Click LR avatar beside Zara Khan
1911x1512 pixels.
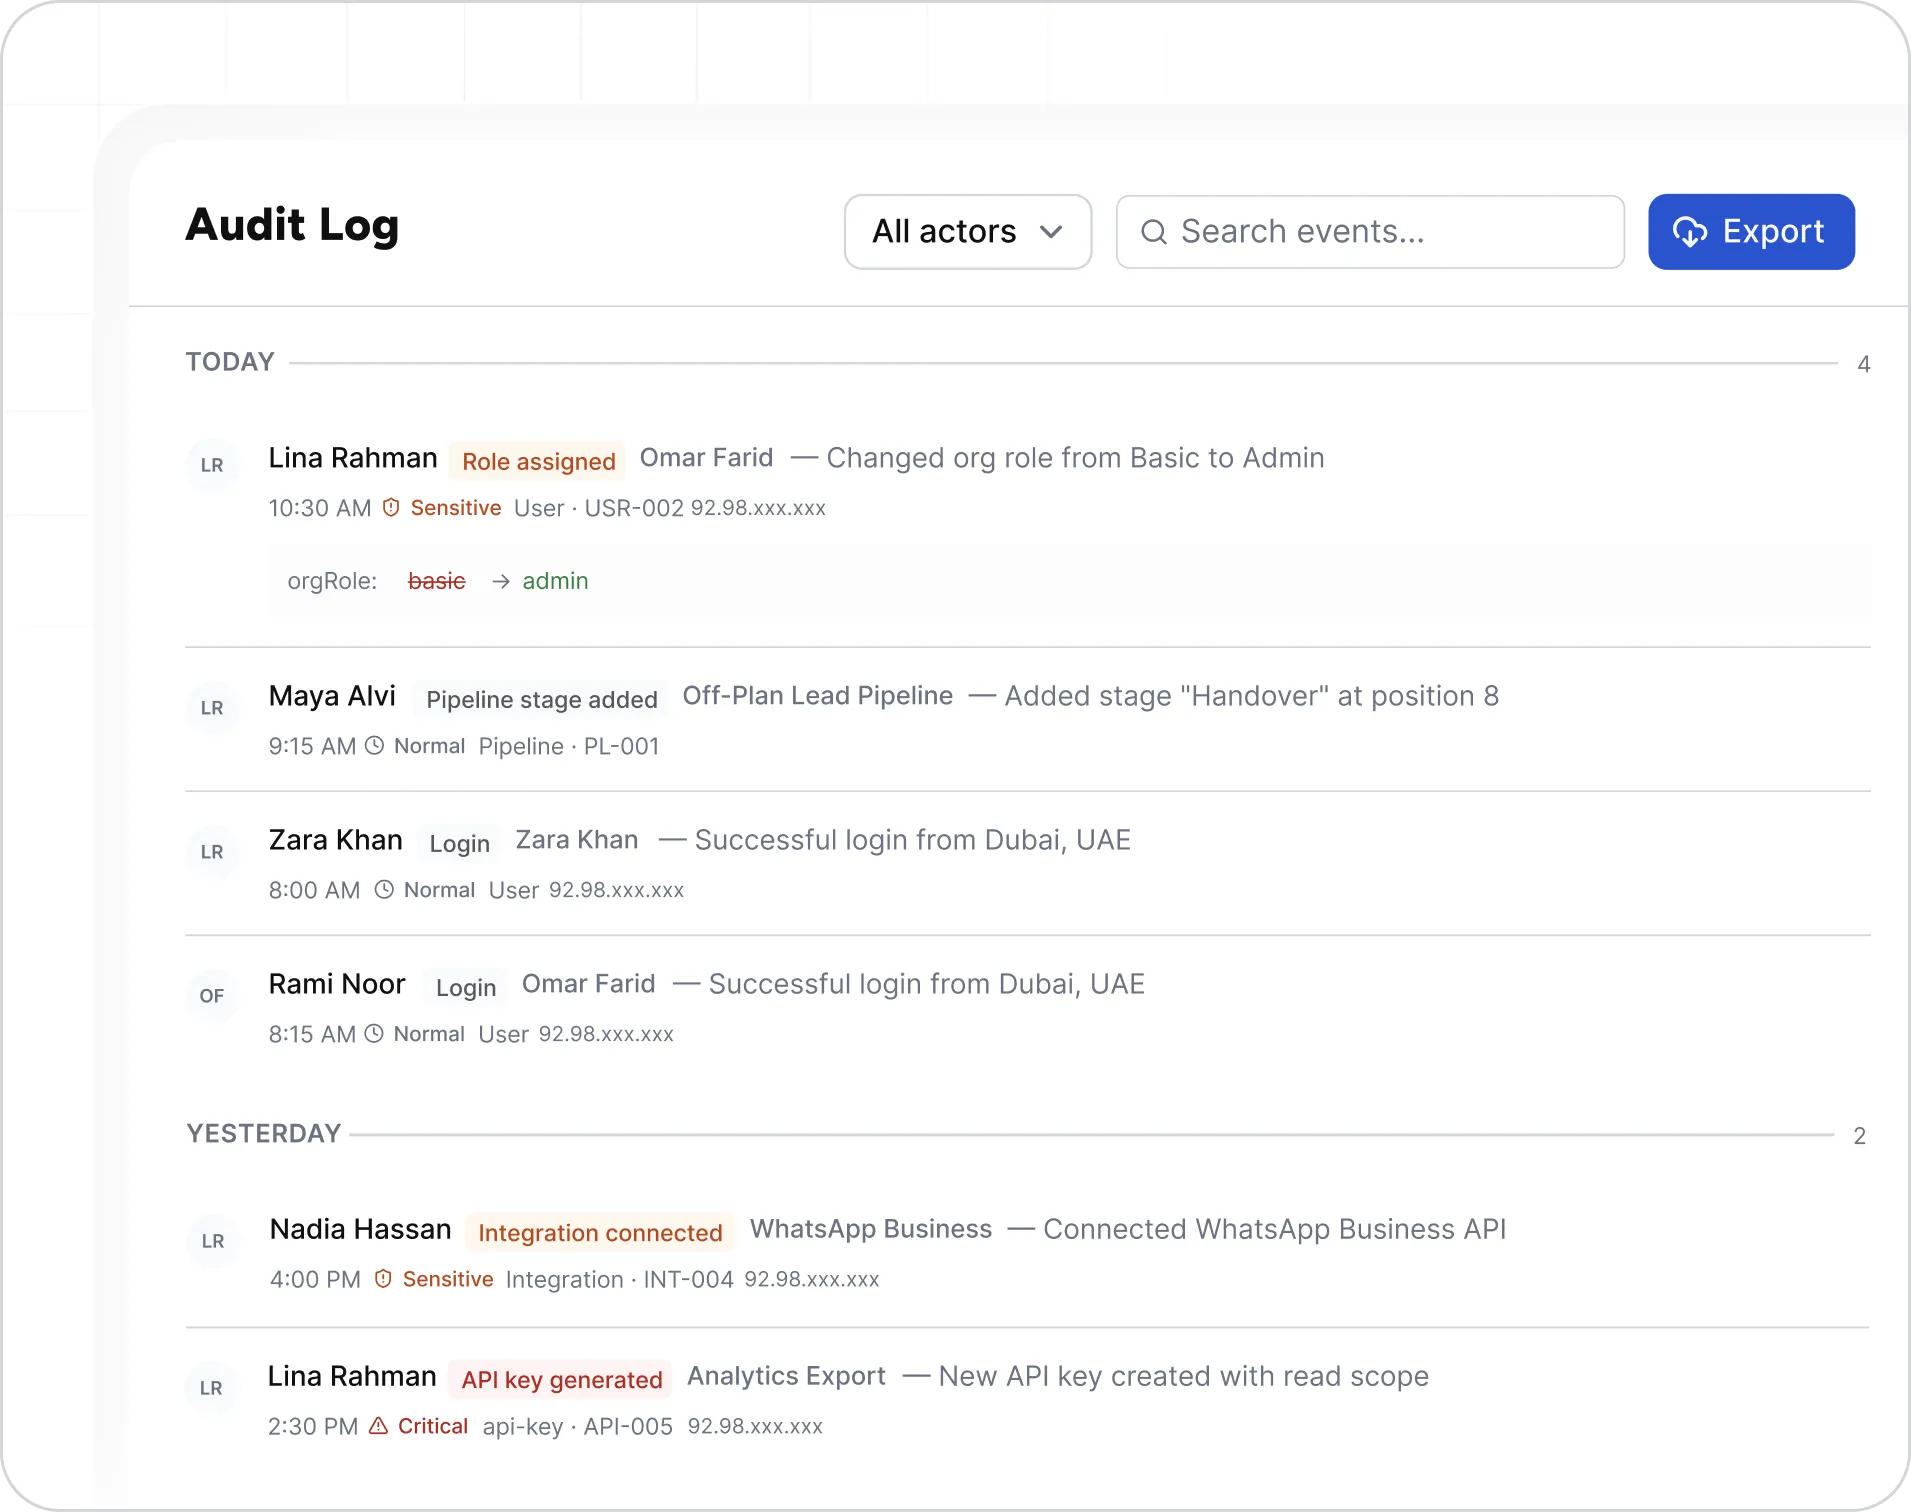point(212,852)
